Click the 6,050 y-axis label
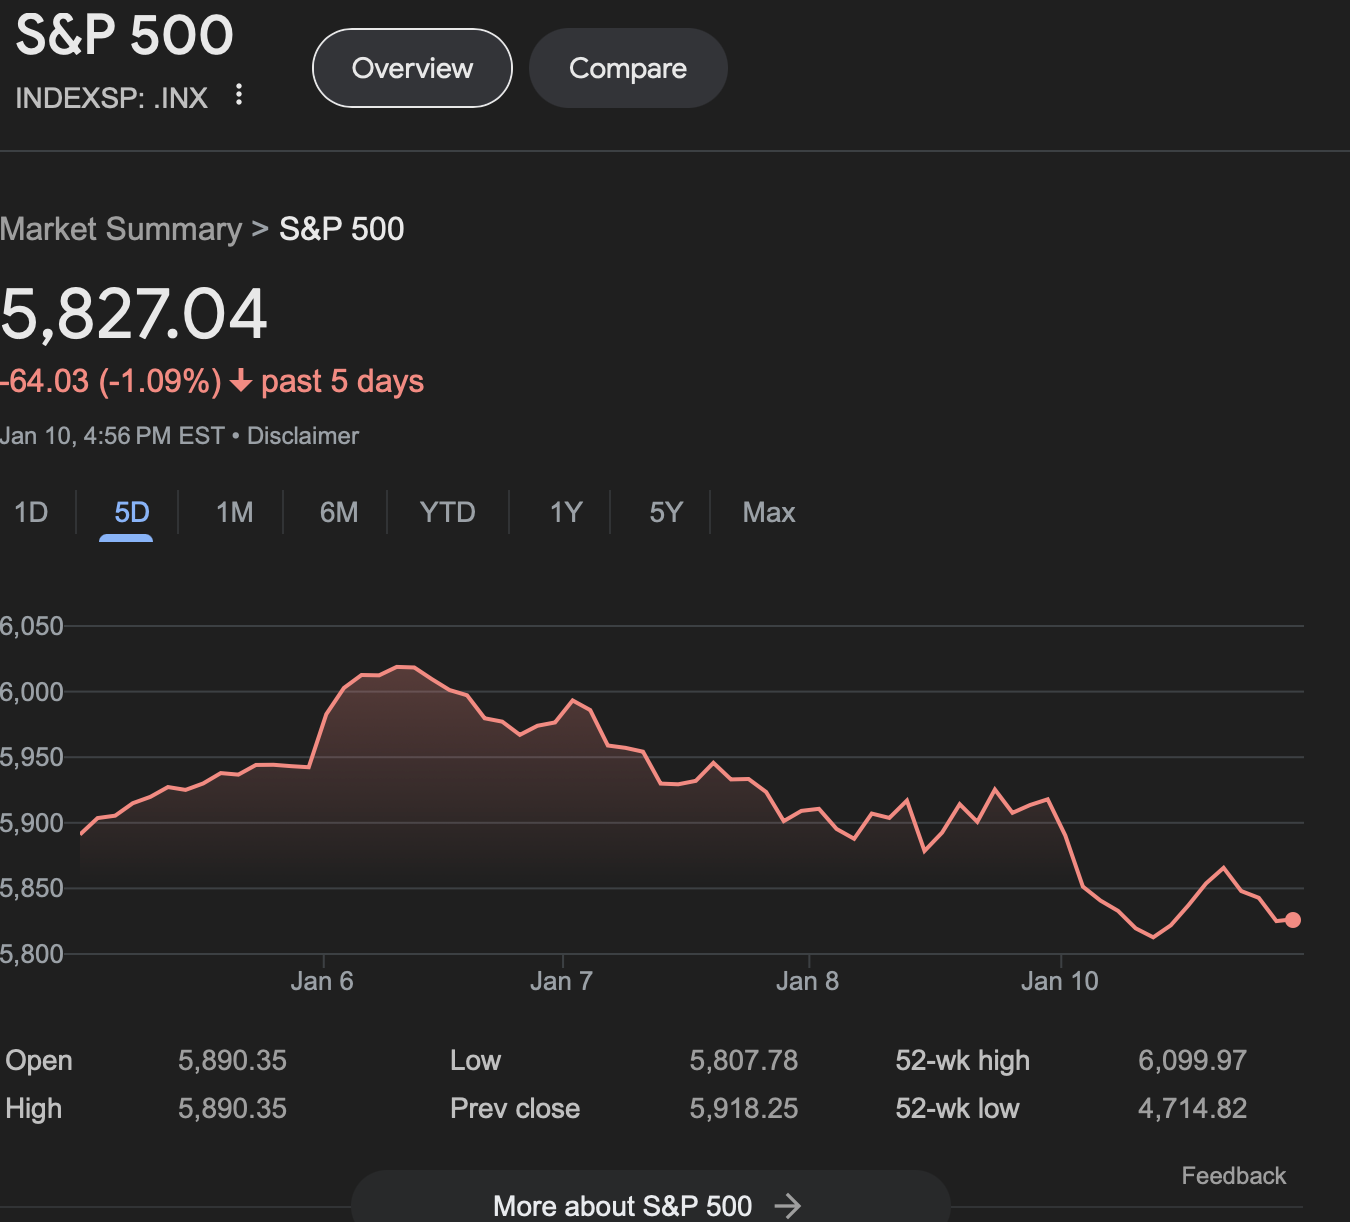Viewport: 1350px width, 1222px height. click(31, 626)
